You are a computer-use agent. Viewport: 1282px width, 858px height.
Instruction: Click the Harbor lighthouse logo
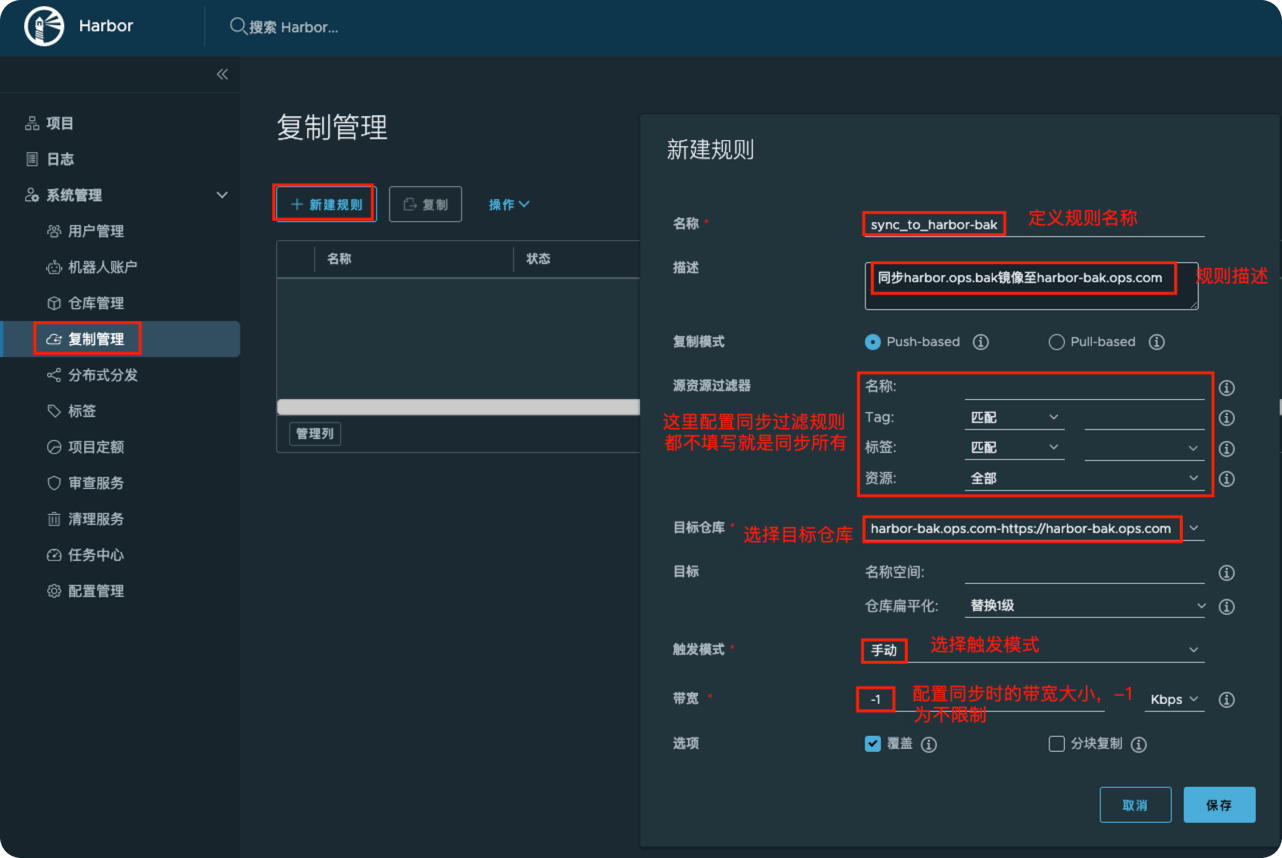(44, 27)
